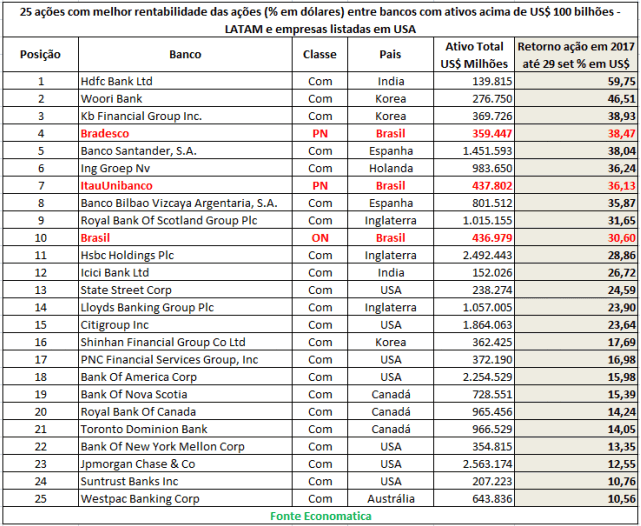Image resolution: width=641 pixels, height=526 pixels.
Task: Click the 'Classe' column header
Action: (x=320, y=54)
